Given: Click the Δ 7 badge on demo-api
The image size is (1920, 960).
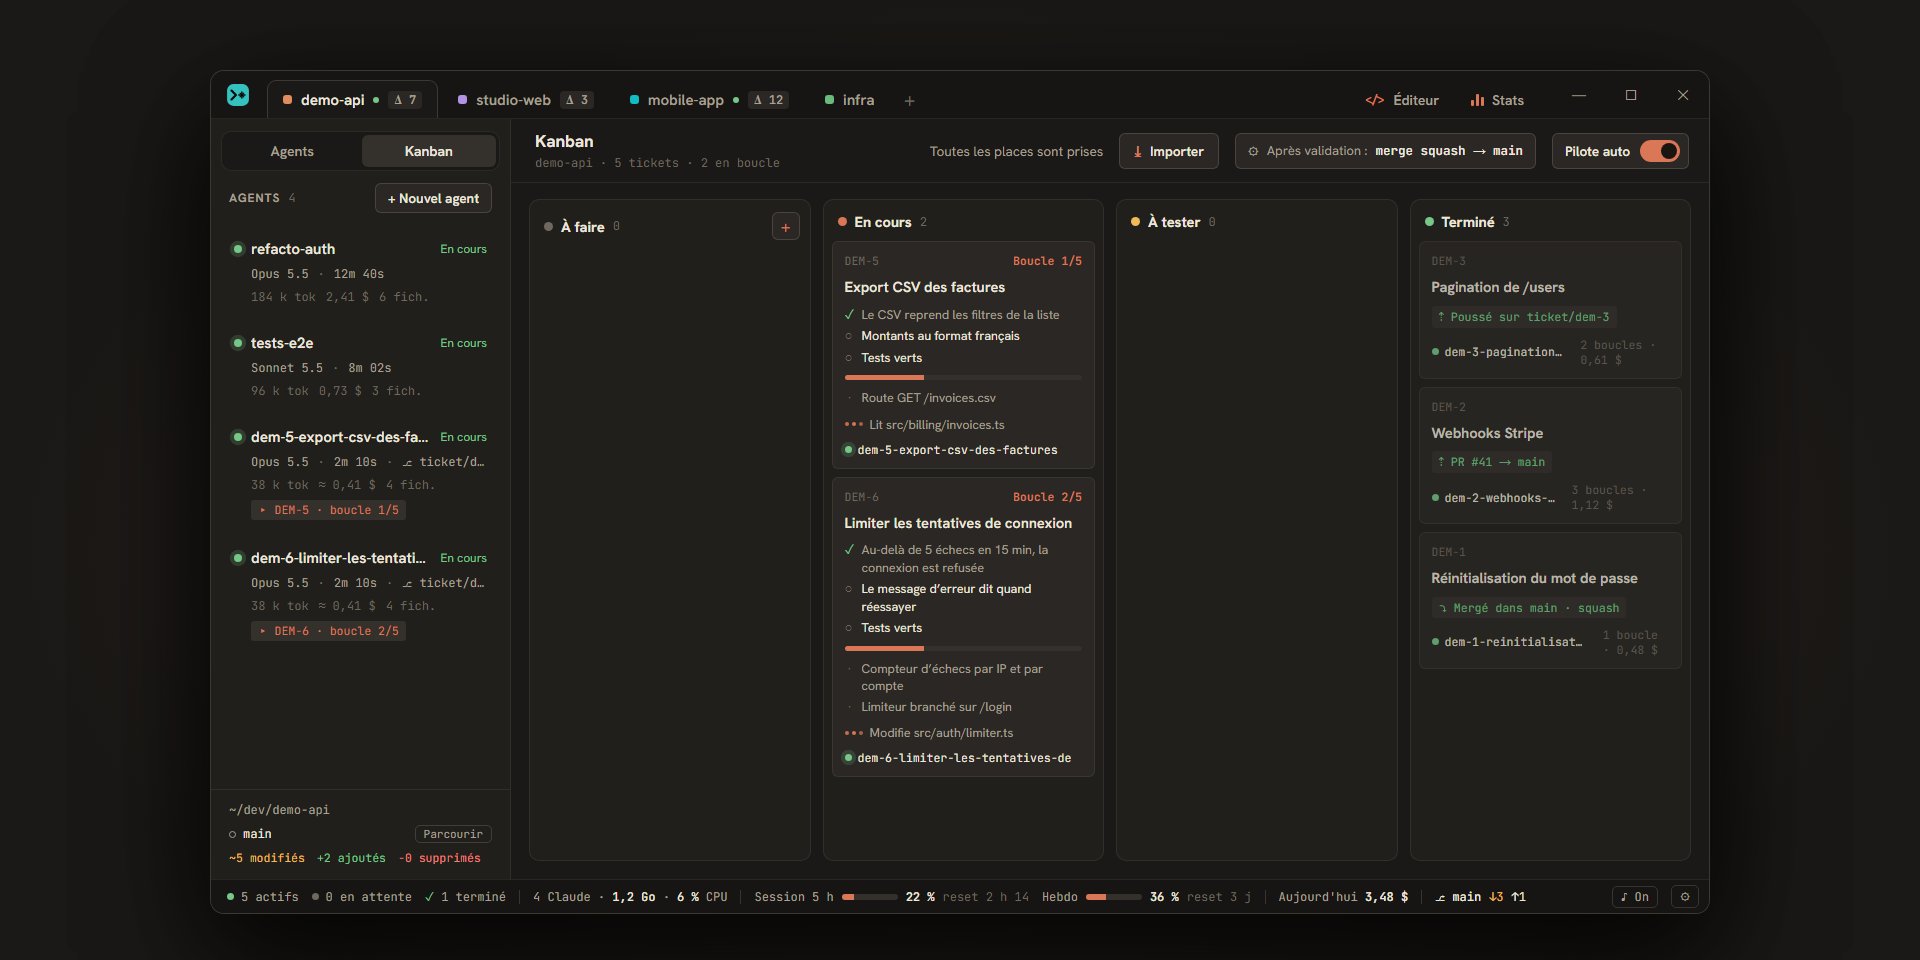Looking at the screenshot, I should pyautogui.click(x=405, y=100).
